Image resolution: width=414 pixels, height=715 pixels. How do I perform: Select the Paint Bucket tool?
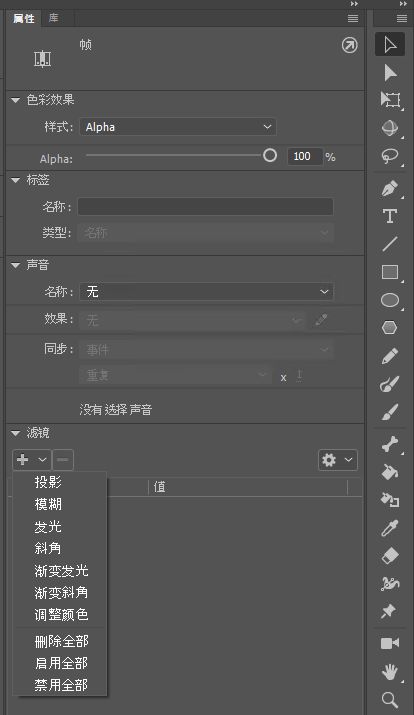pos(390,472)
